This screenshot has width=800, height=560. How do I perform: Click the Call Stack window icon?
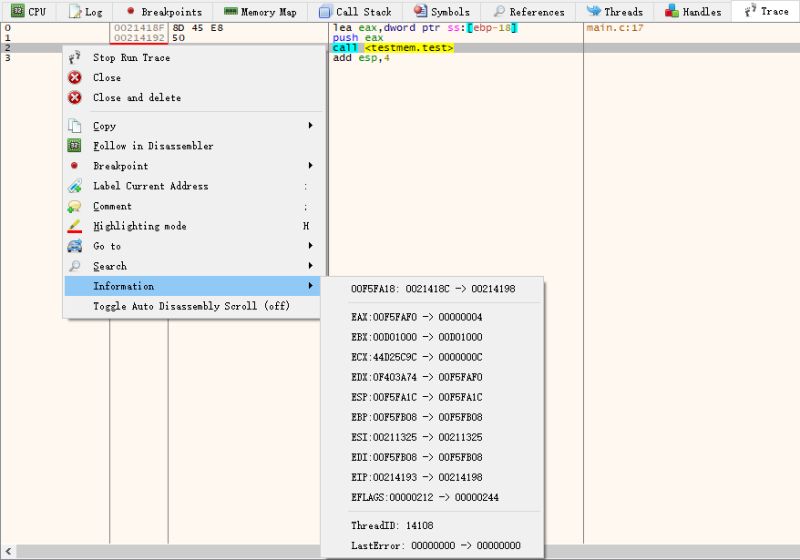(325, 11)
